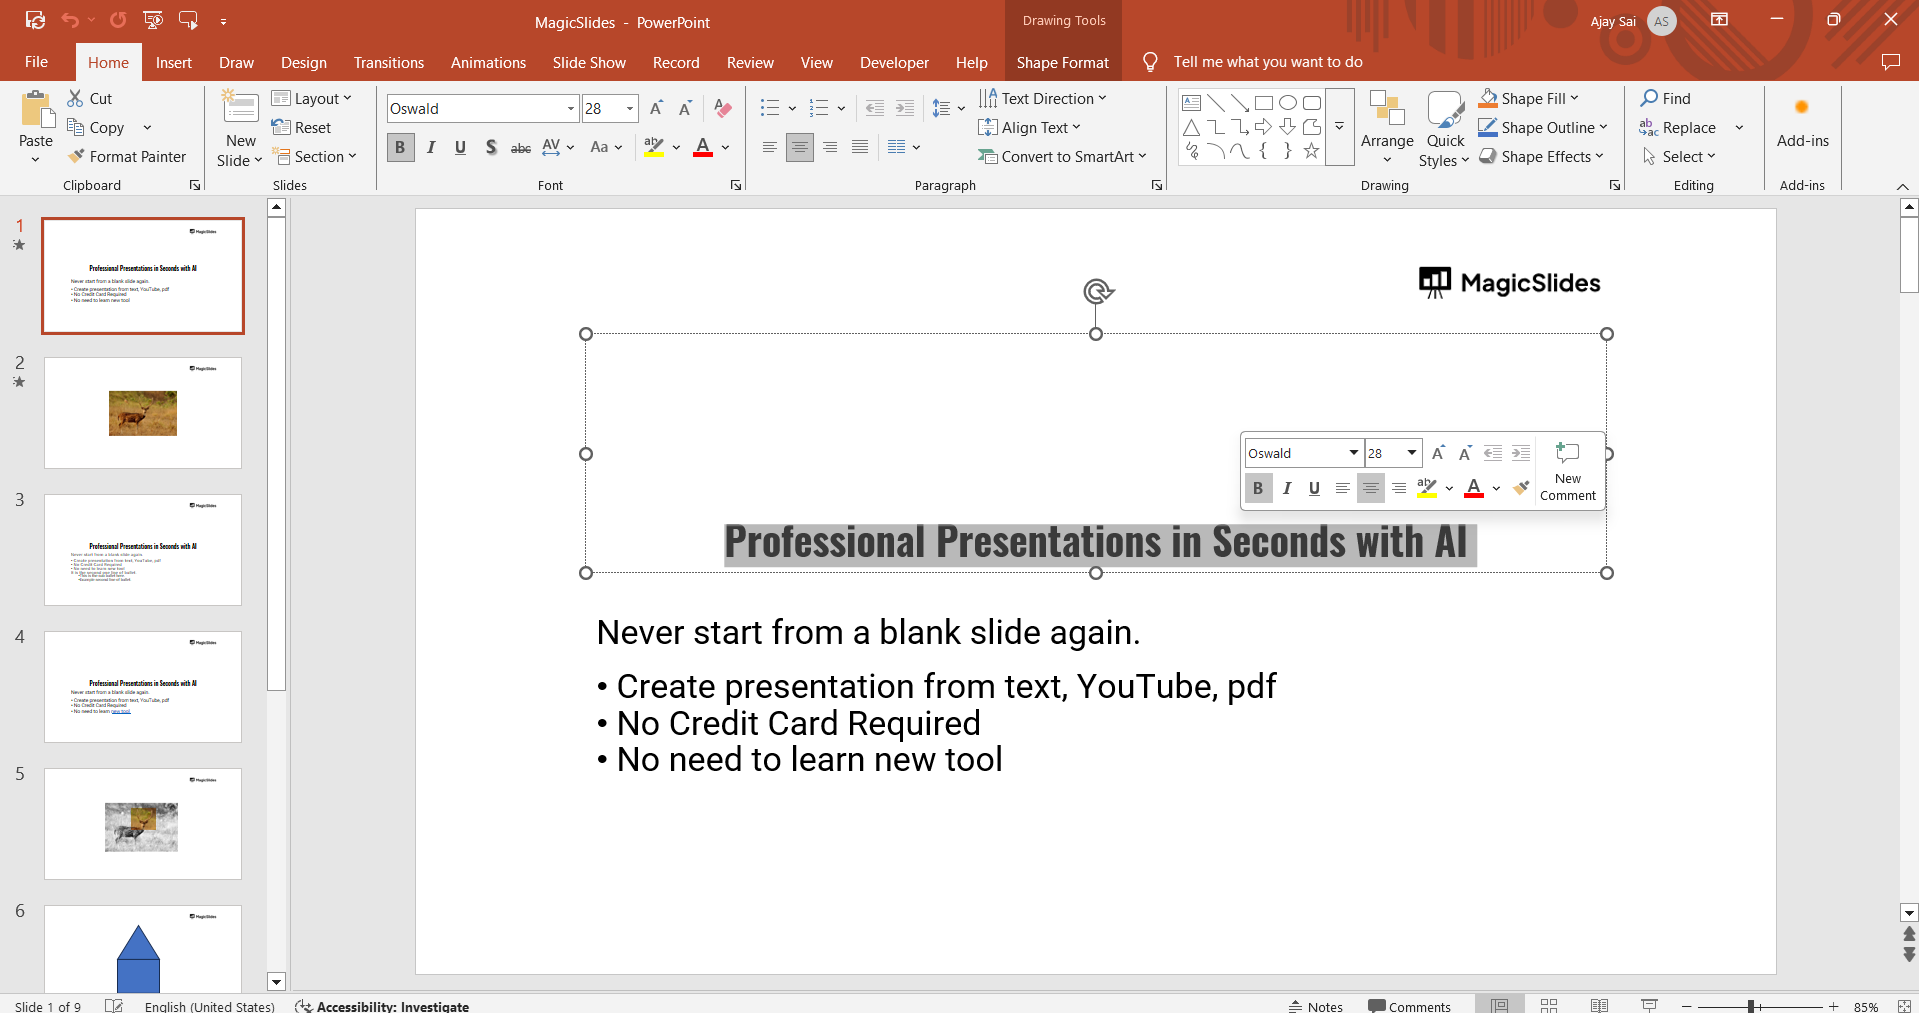This screenshot has width=1919, height=1013.
Task: Toggle Bold in the ribbon Font group
Action: (x=400, y=147)
